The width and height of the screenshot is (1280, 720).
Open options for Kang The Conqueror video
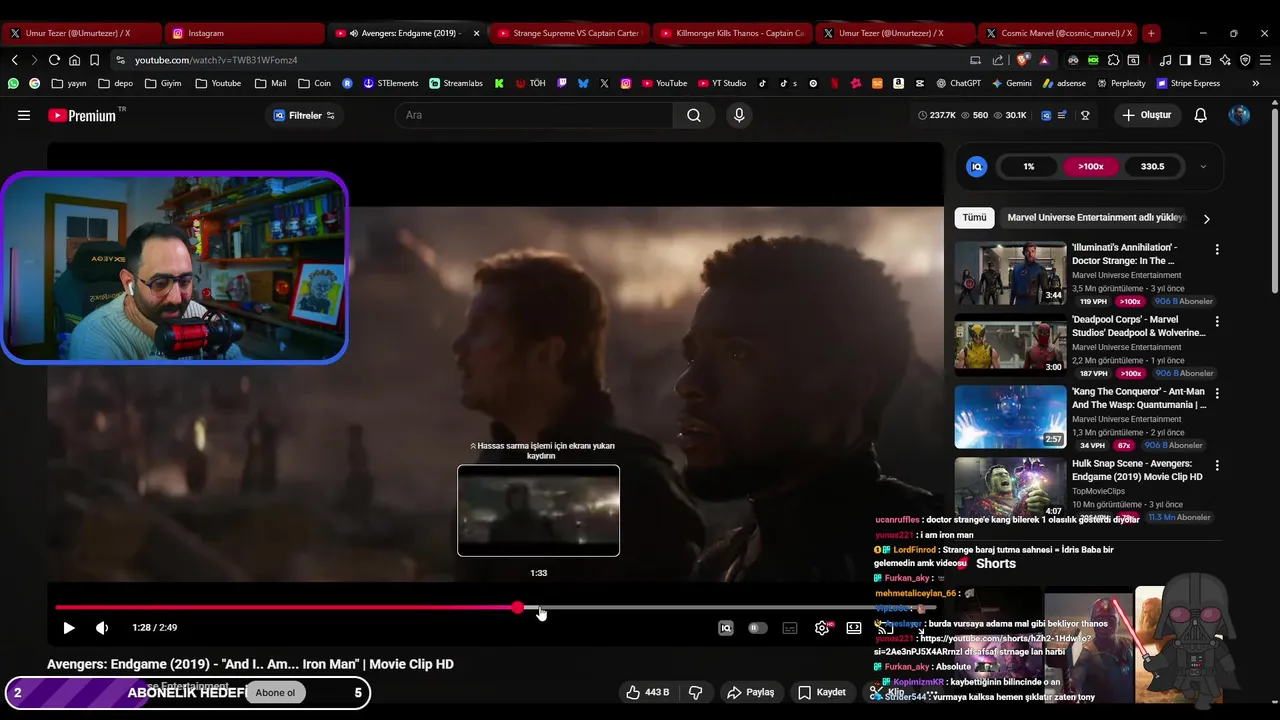coord(1217,394)
